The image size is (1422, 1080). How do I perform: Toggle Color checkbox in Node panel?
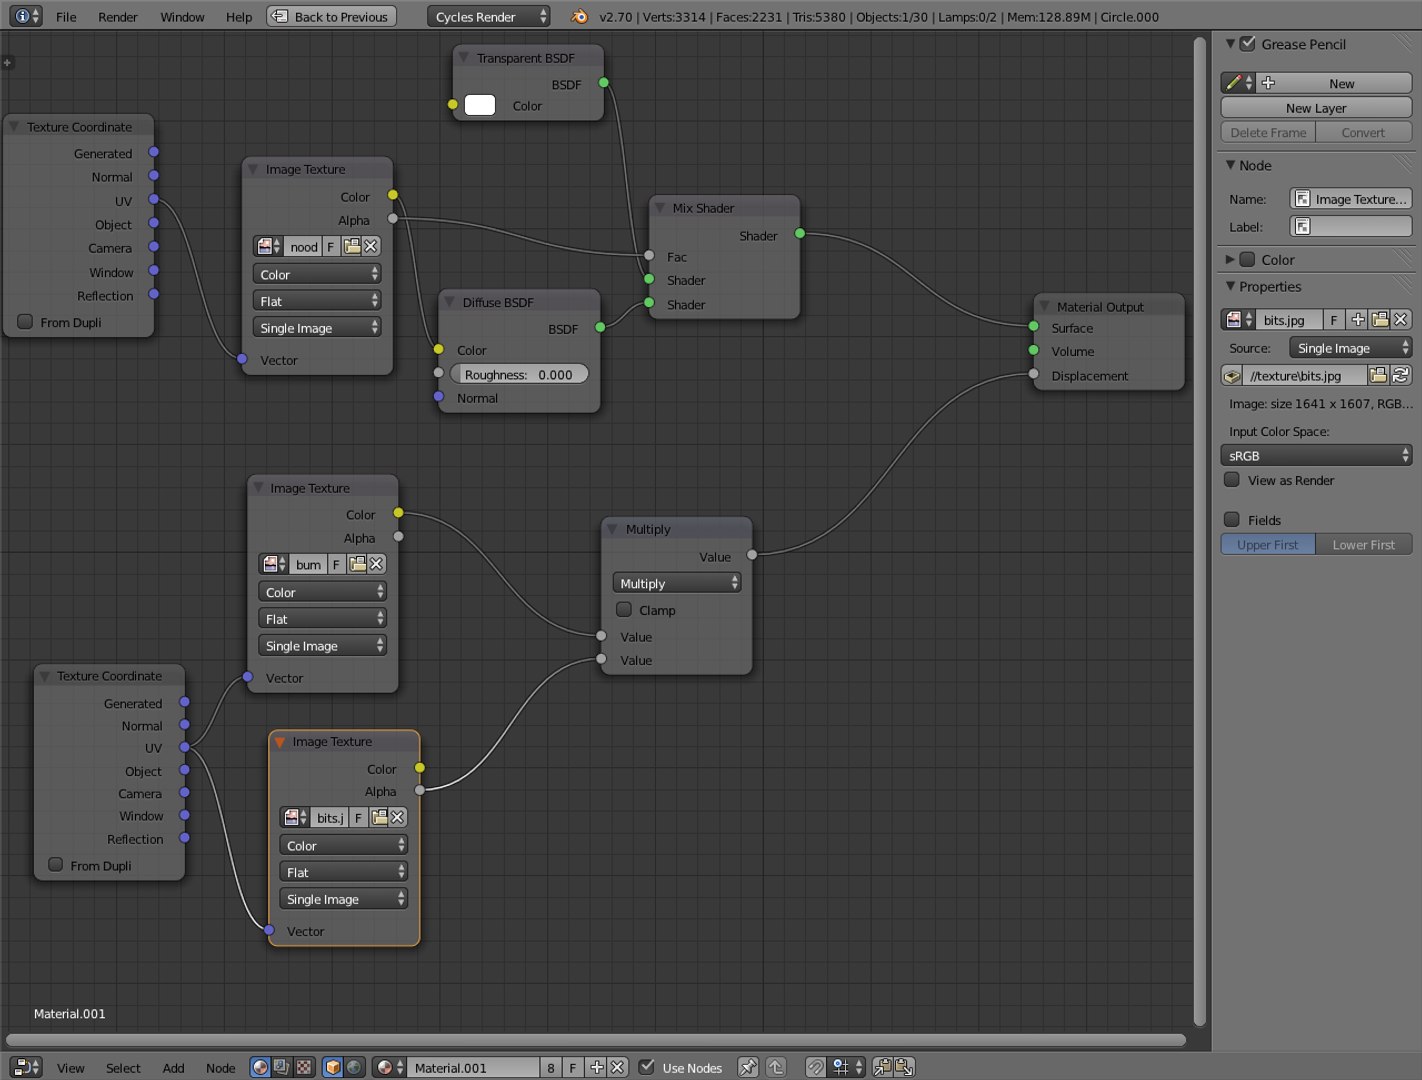pos(1247,259)
